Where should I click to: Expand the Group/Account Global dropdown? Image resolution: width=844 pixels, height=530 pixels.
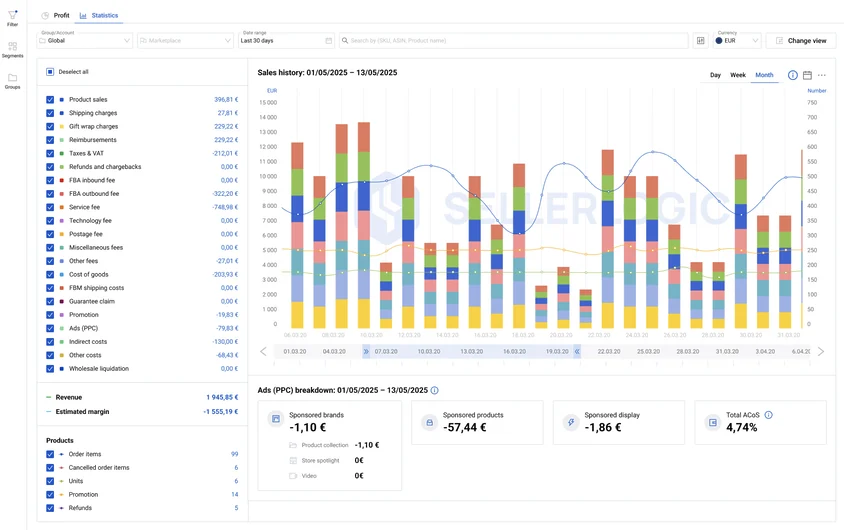coord(85,41)
